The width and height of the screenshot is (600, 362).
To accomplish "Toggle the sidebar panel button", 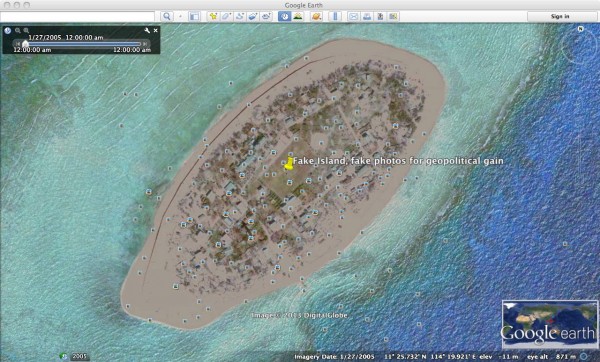I will tap(194, 16).
